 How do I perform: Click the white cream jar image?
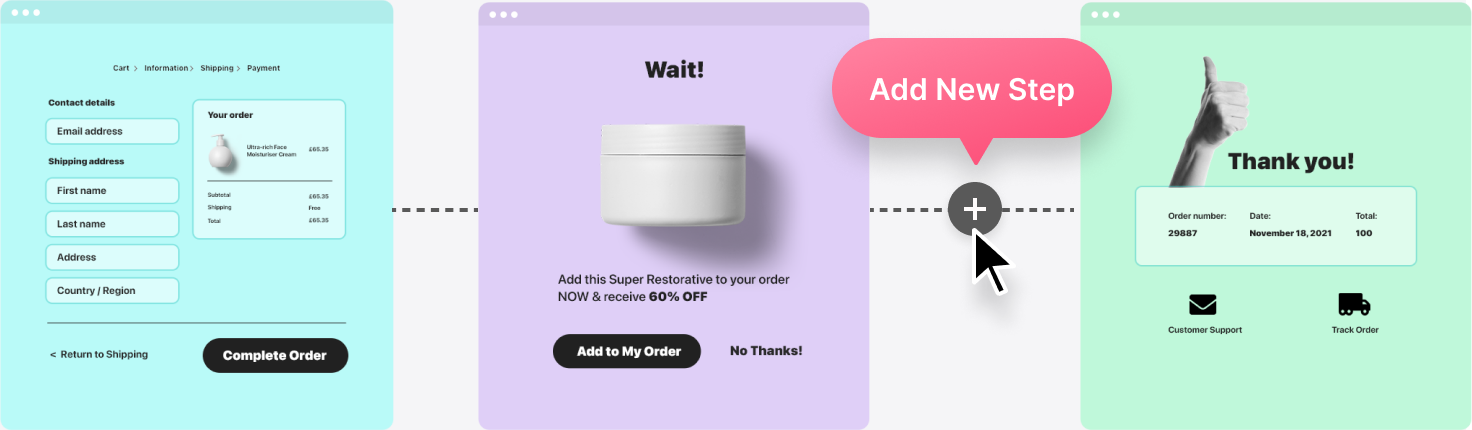tap(673, 176)
